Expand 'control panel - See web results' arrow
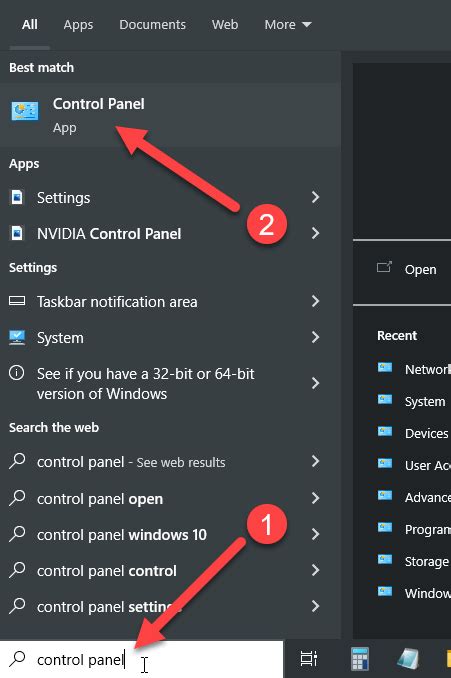This screenshot has height=678, width=451. (x=316, y=461)
